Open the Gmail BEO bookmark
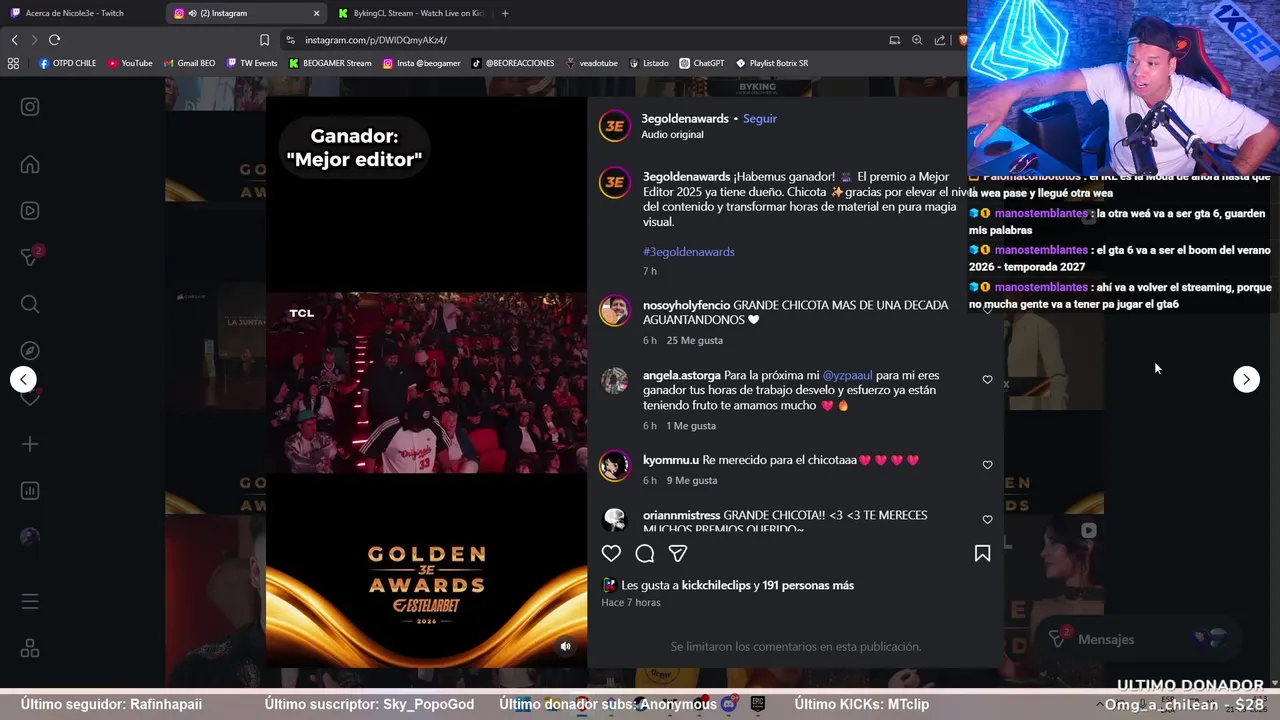 coord(189,63)
